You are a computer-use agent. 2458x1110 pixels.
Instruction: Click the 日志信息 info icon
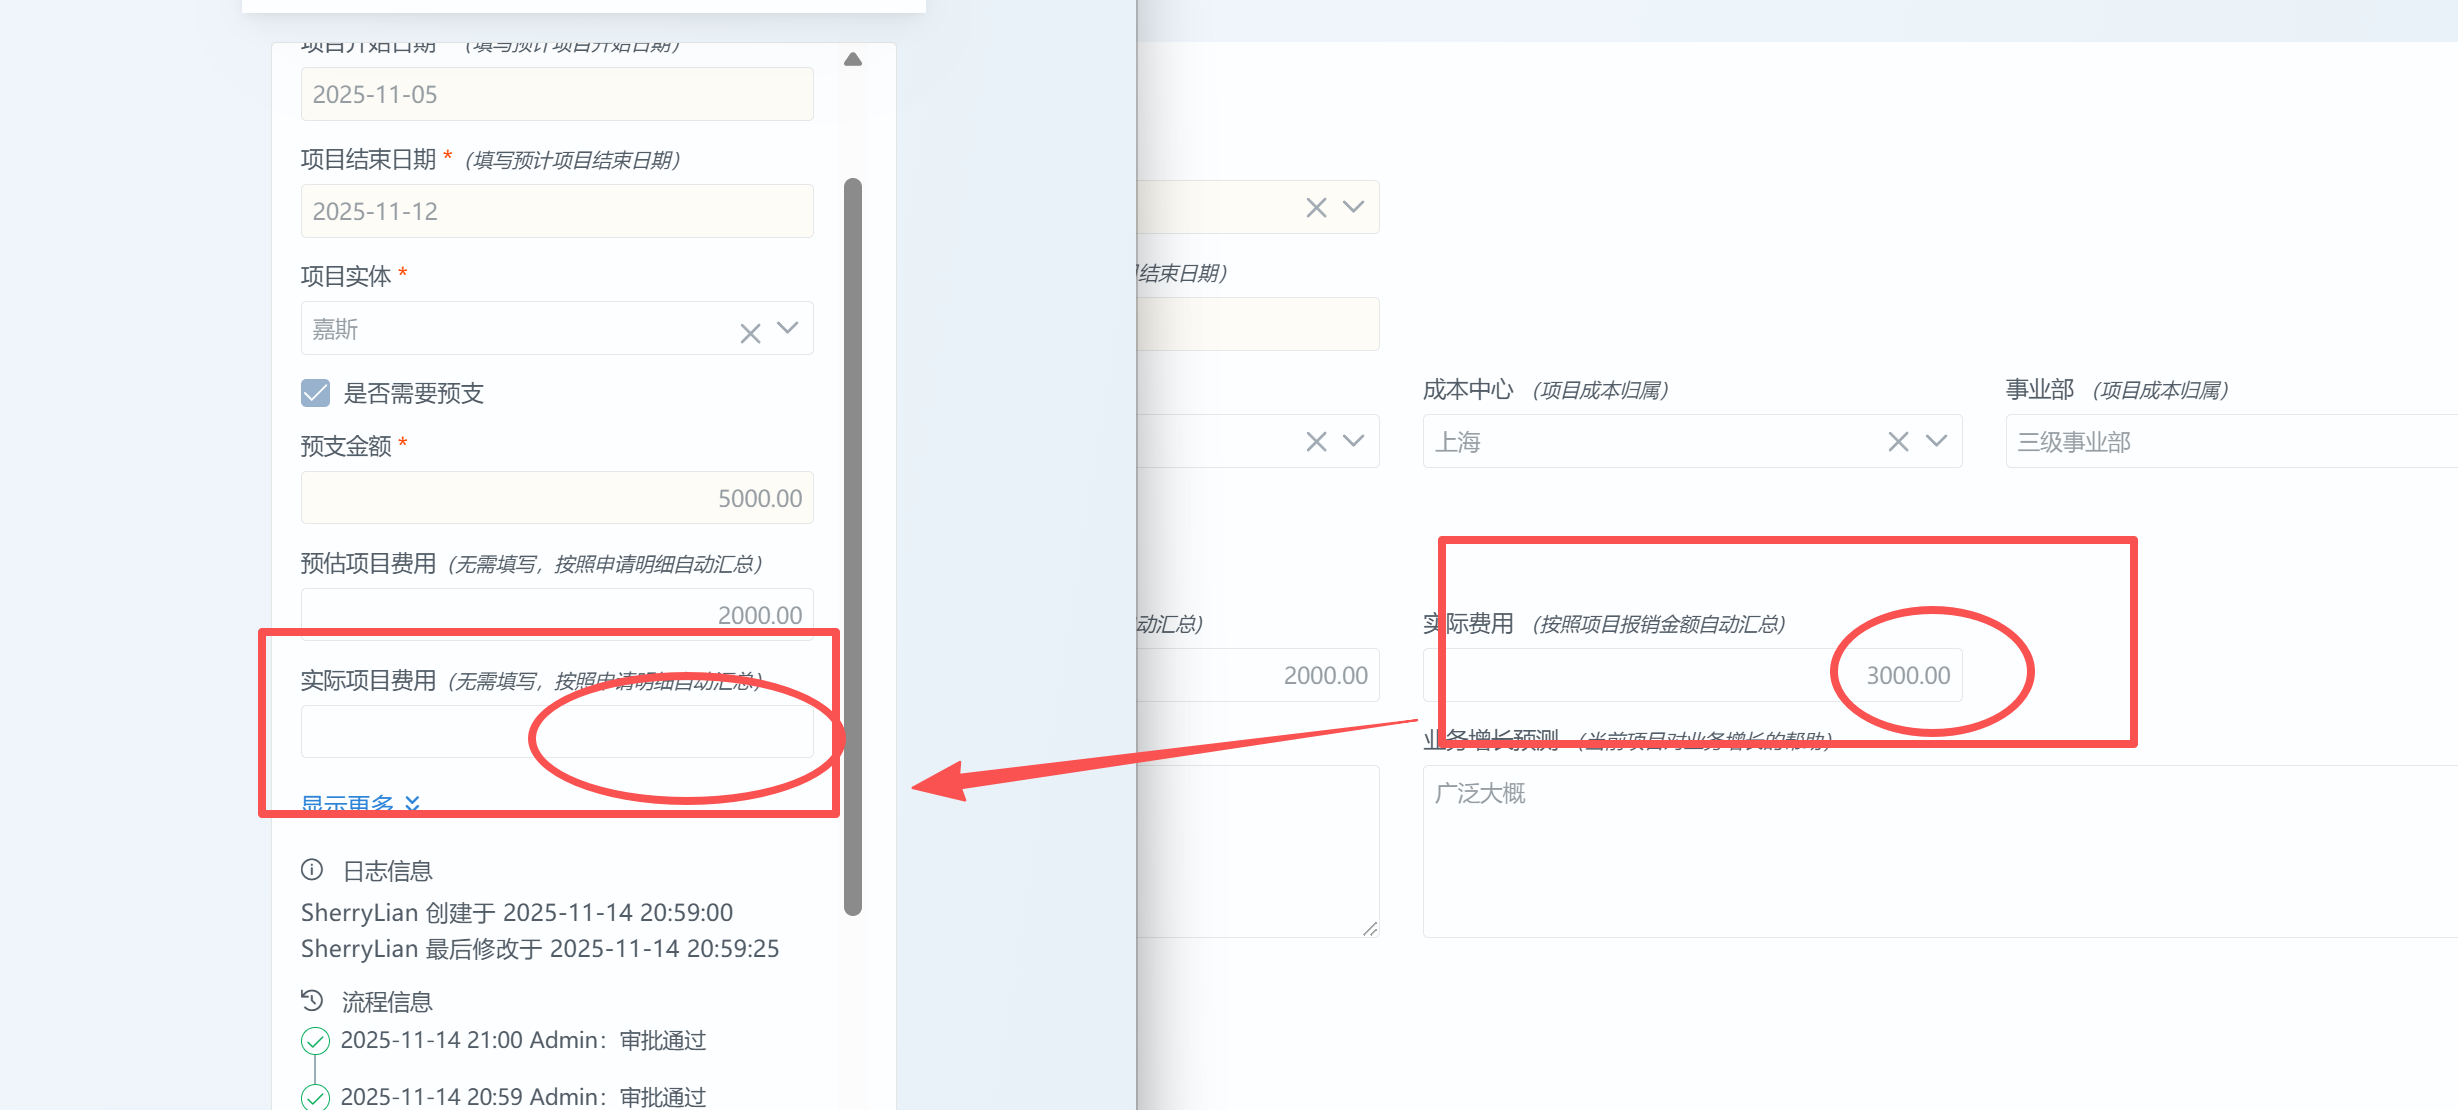point(312,870)
